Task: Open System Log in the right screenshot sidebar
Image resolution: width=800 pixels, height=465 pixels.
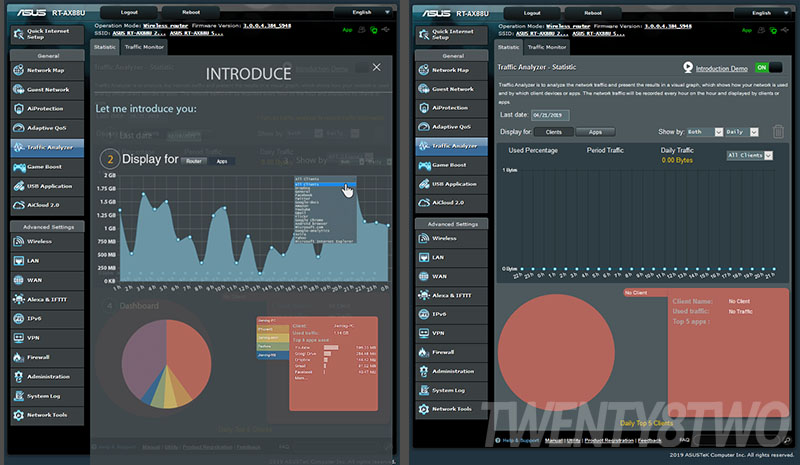Action: click(x=452, y=390)
